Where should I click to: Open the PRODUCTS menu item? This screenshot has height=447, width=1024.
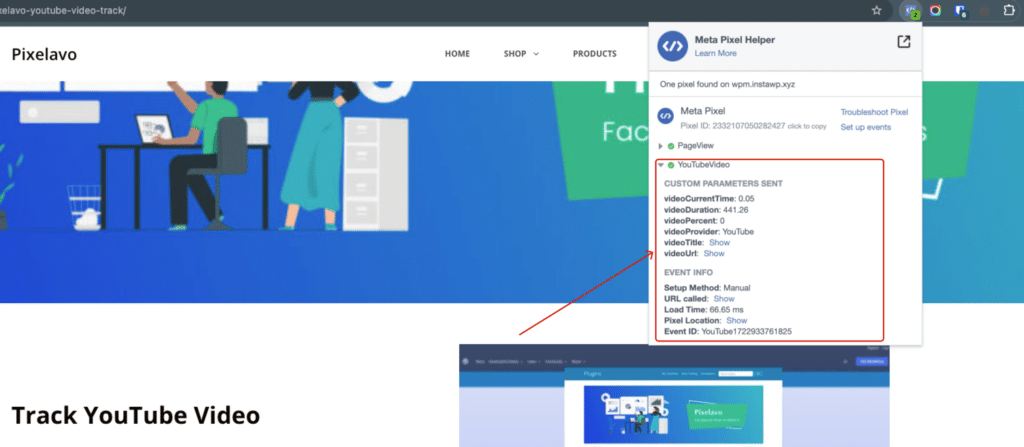[594, 54]
